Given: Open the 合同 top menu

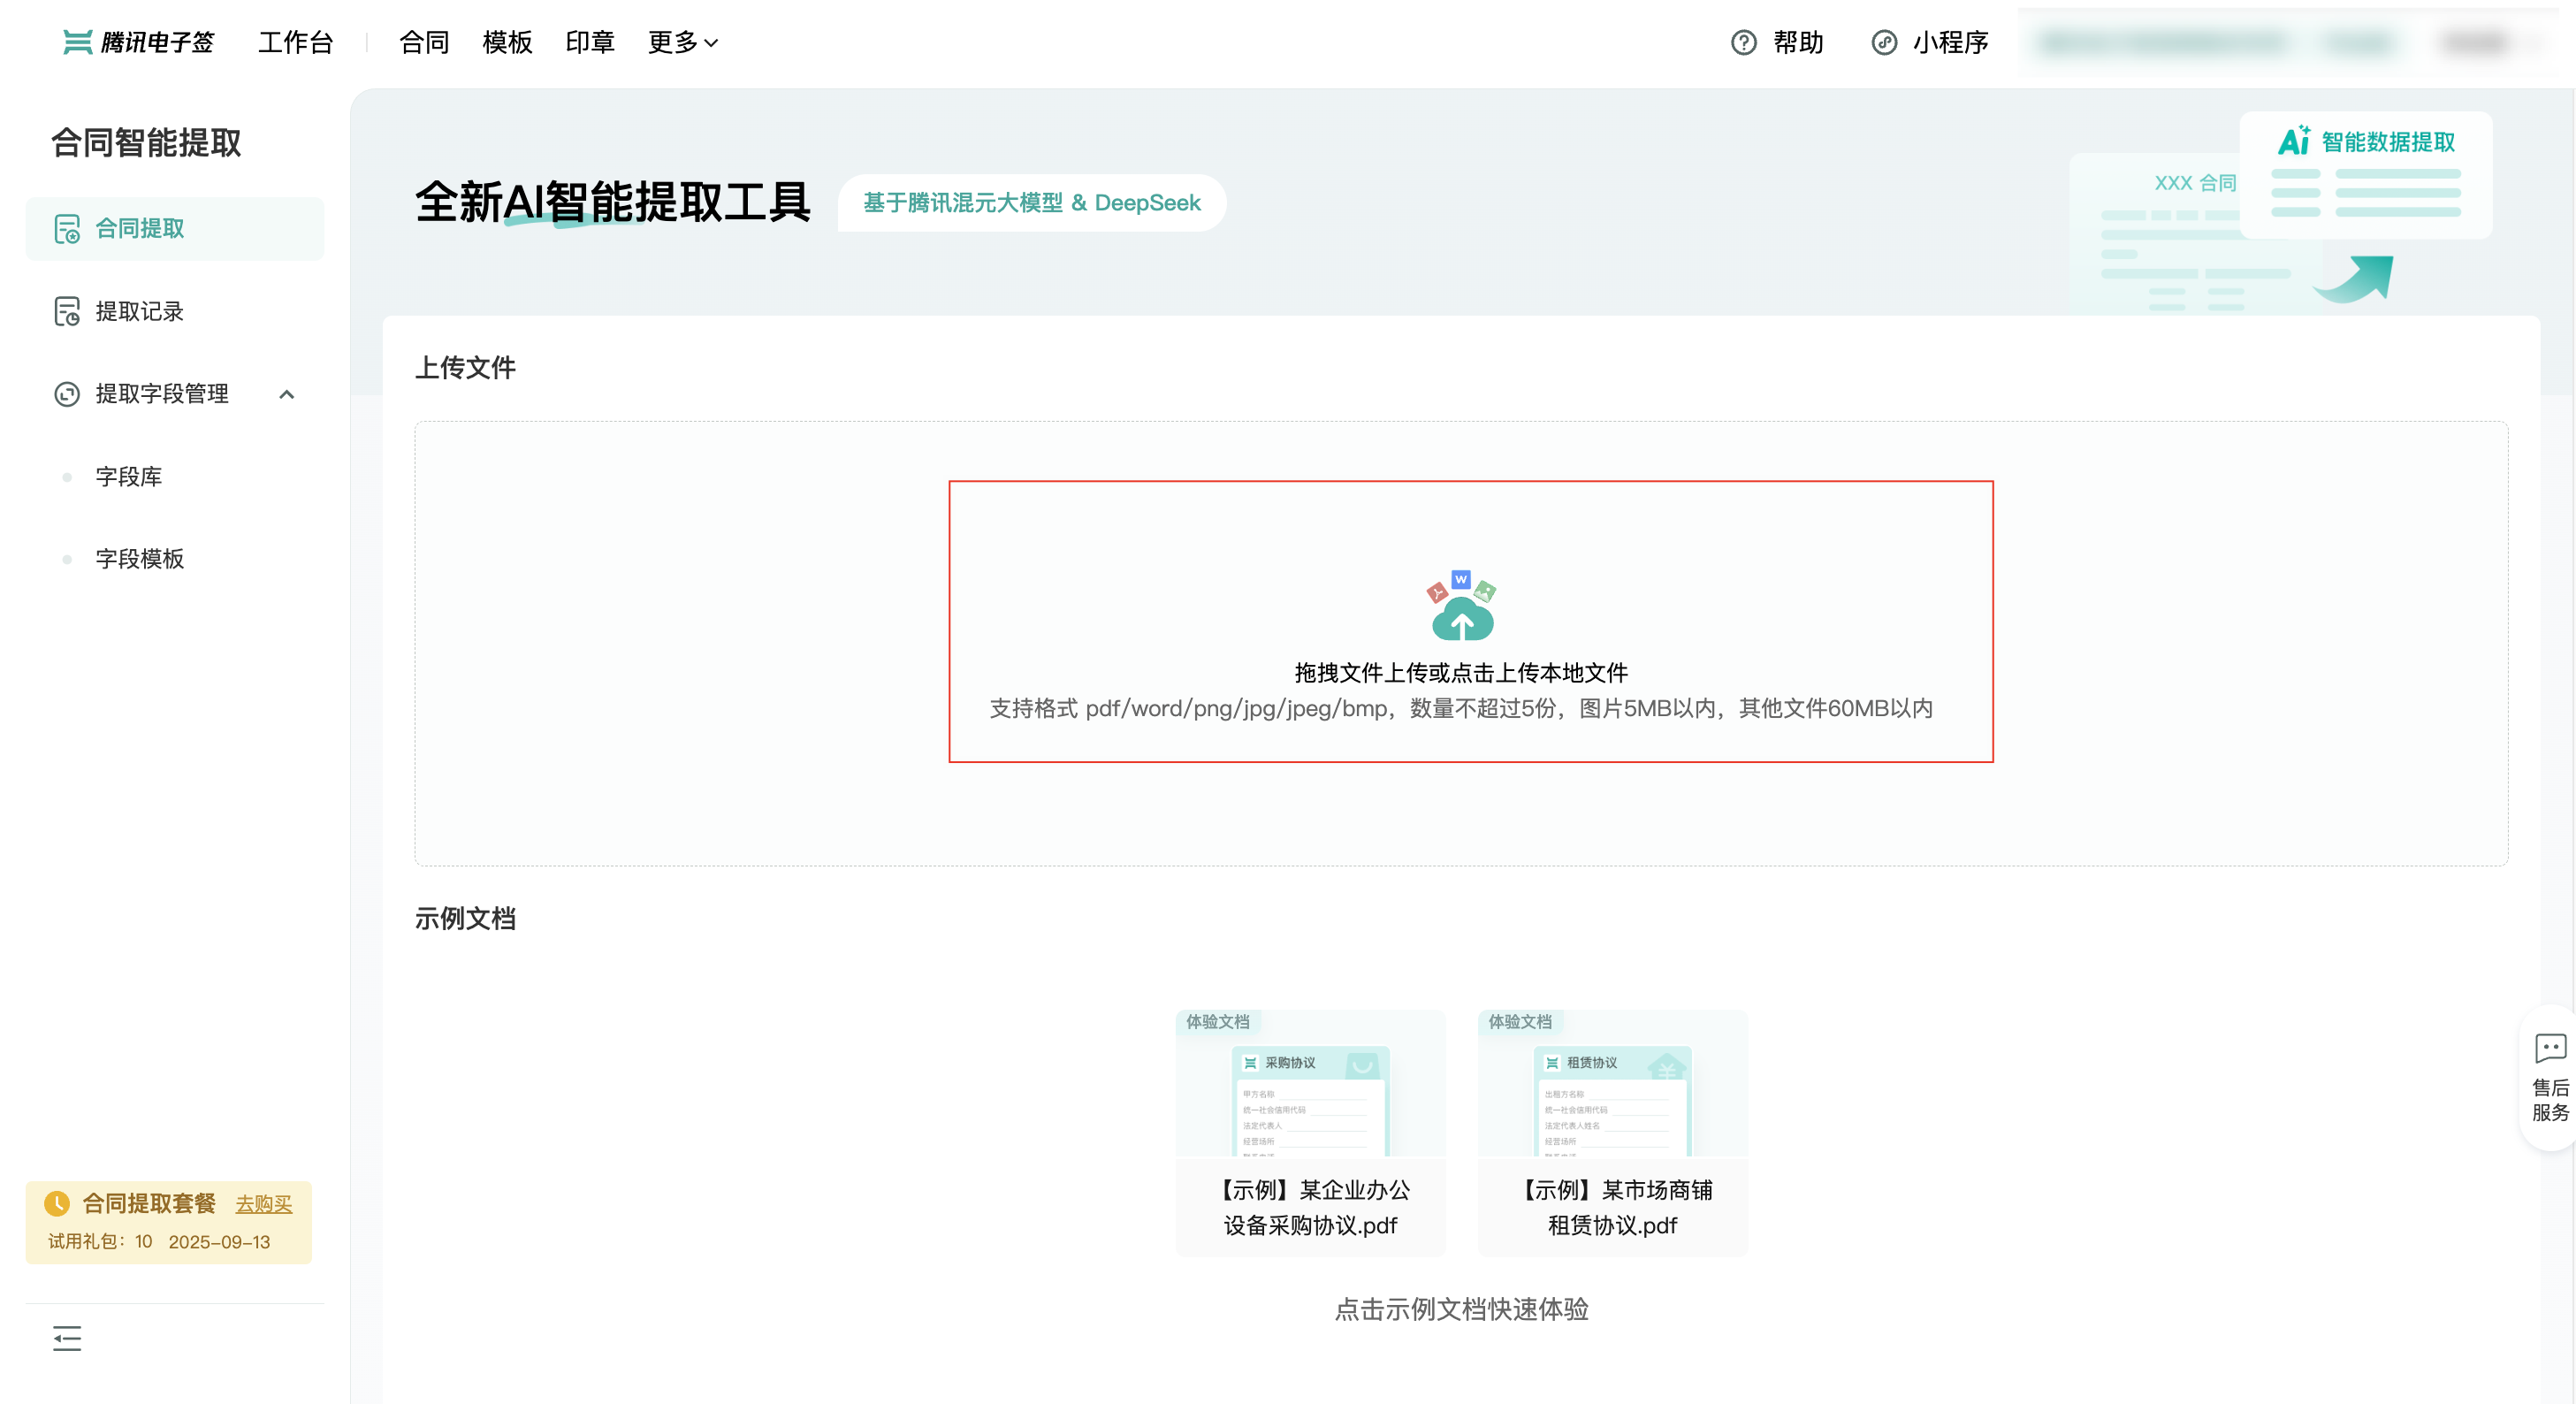Looking at the screenshot, I should (x=424, y=42).
